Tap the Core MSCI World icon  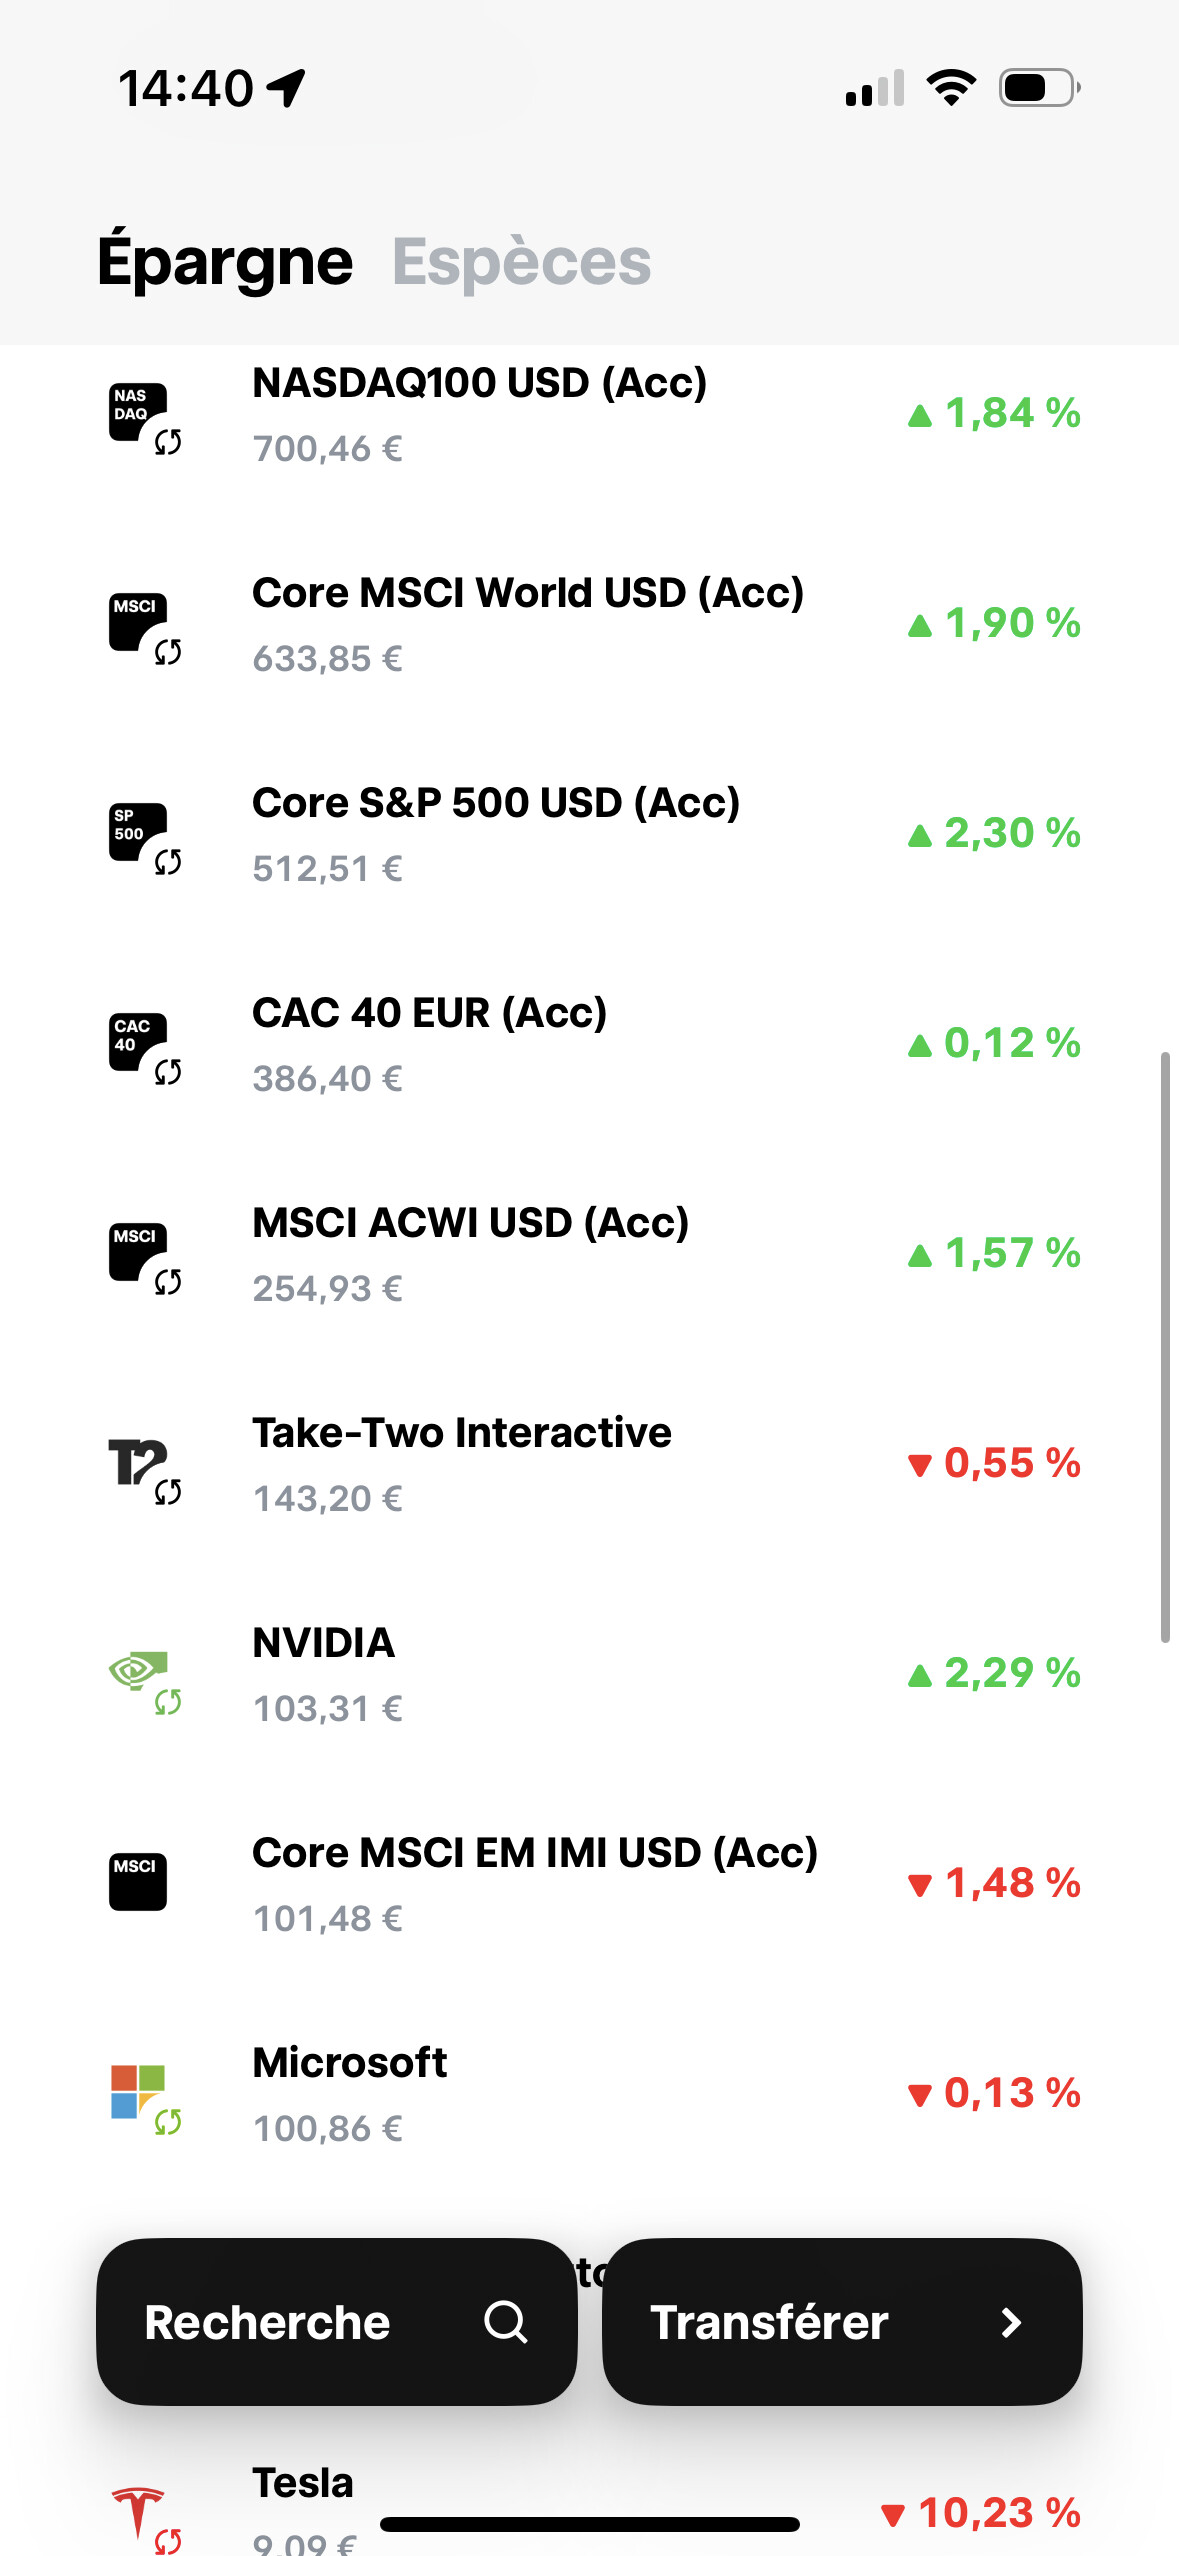(140, 625)
